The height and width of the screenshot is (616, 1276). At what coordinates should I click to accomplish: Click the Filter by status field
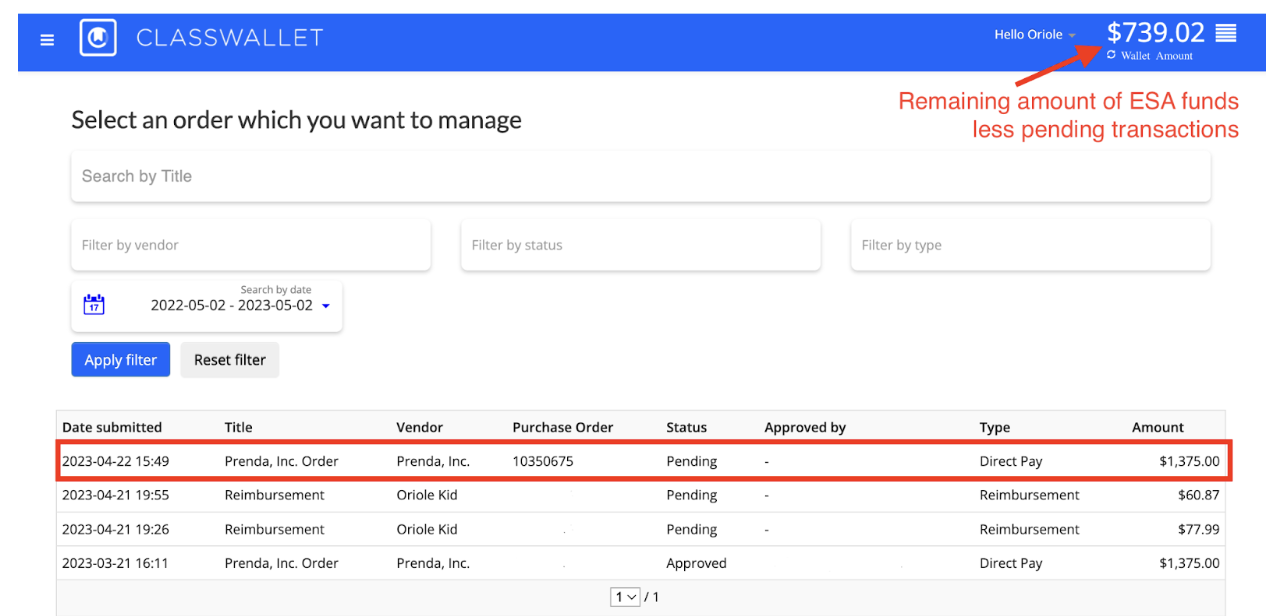coord(640,245)
